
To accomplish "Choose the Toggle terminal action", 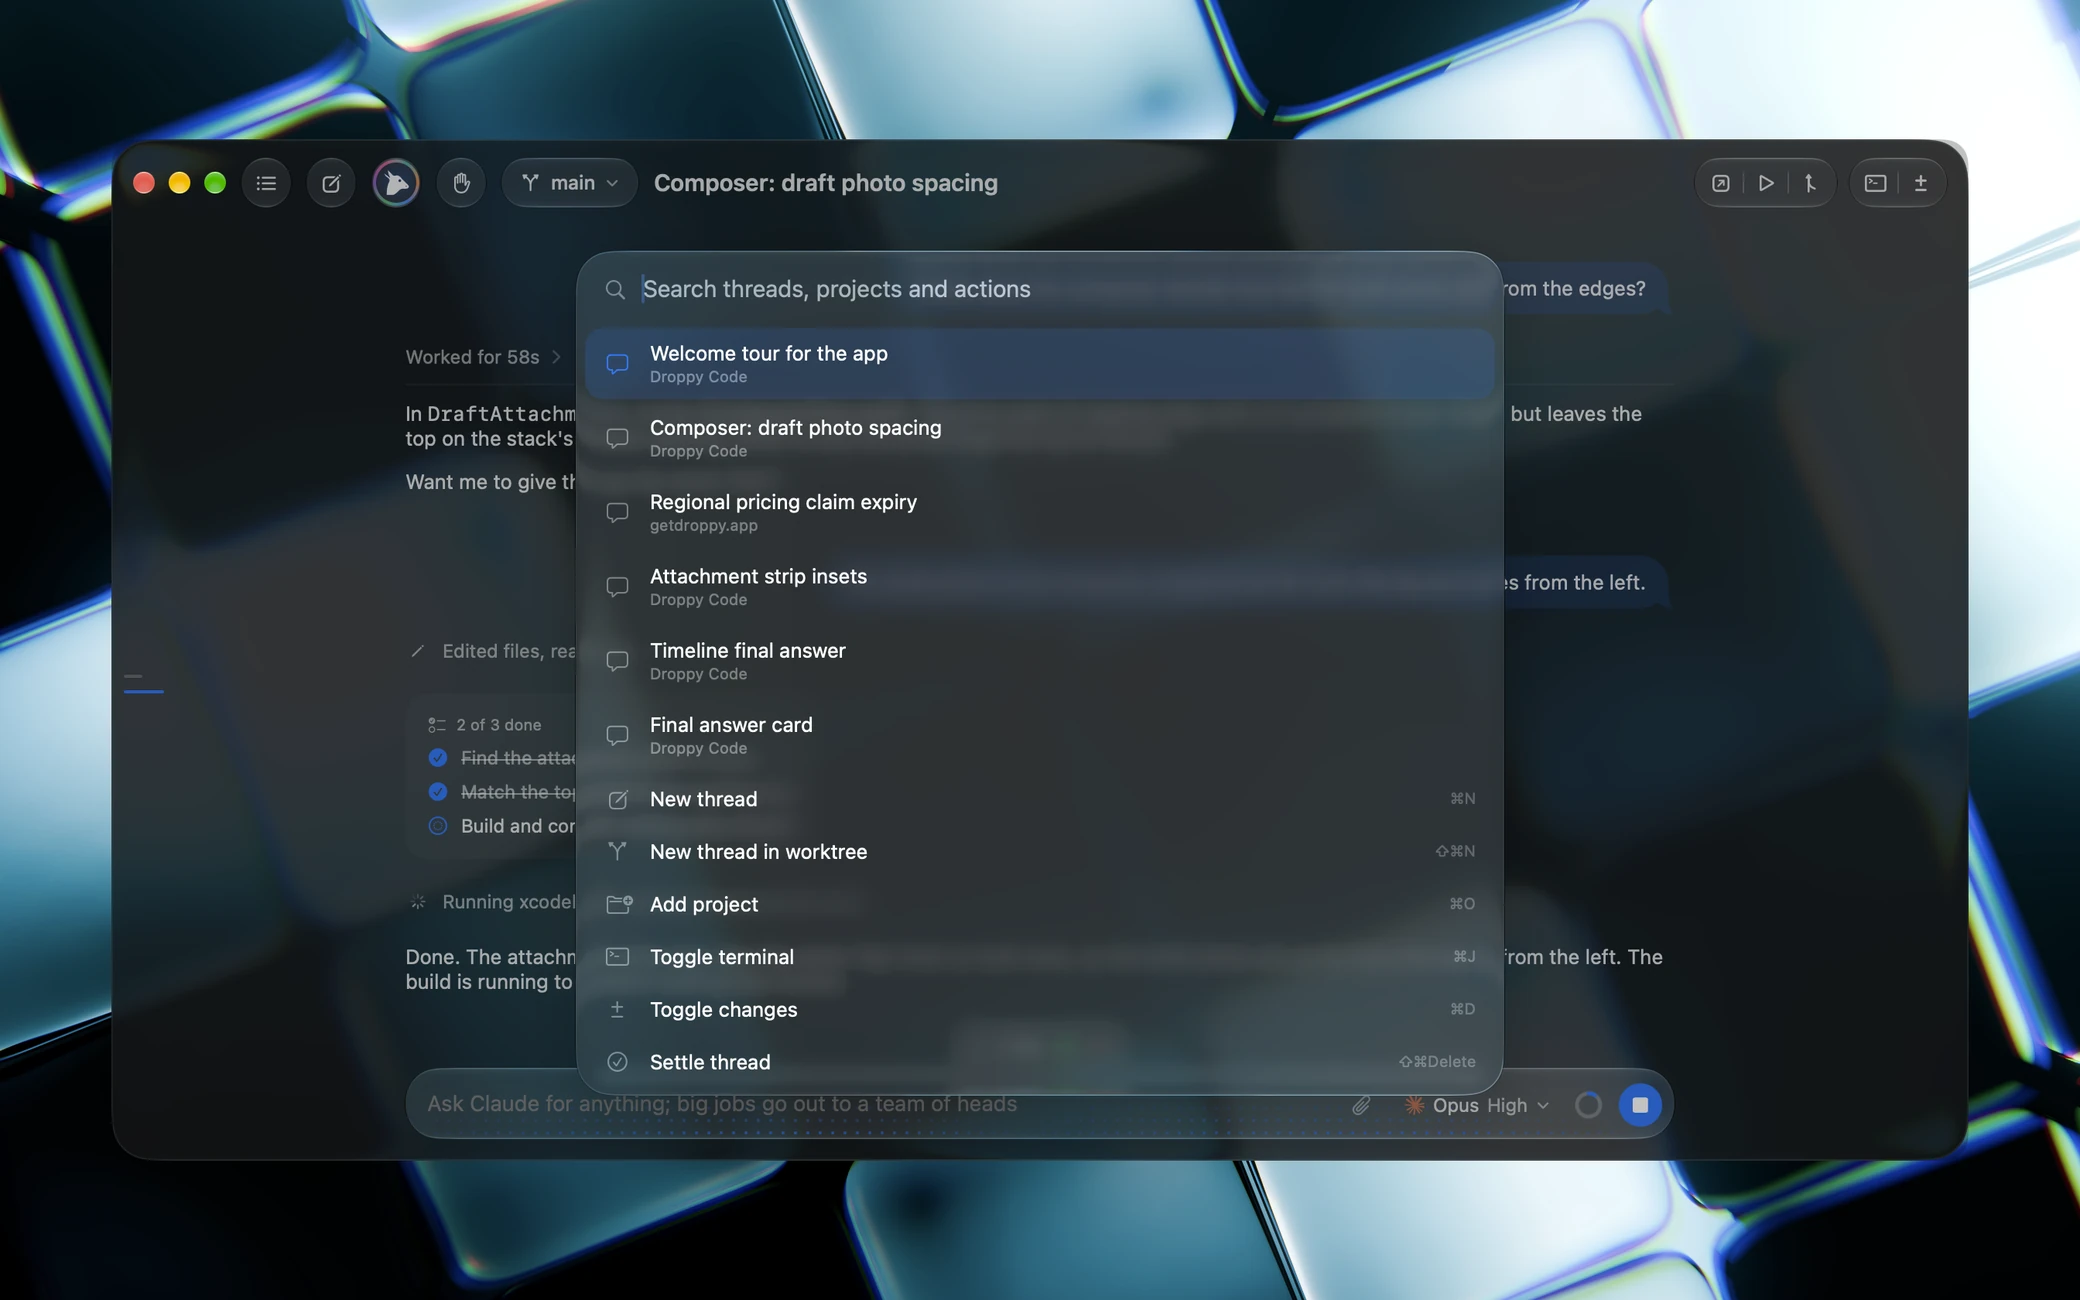I will coord(1039,957).
